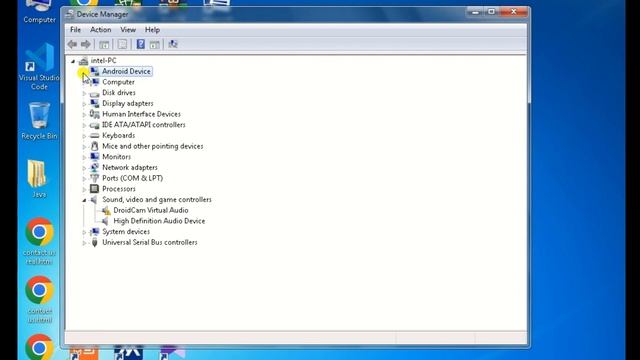640x360 pixels.
Task: Select Mice and other pointing devices label
Action: (x=153, y=146)
